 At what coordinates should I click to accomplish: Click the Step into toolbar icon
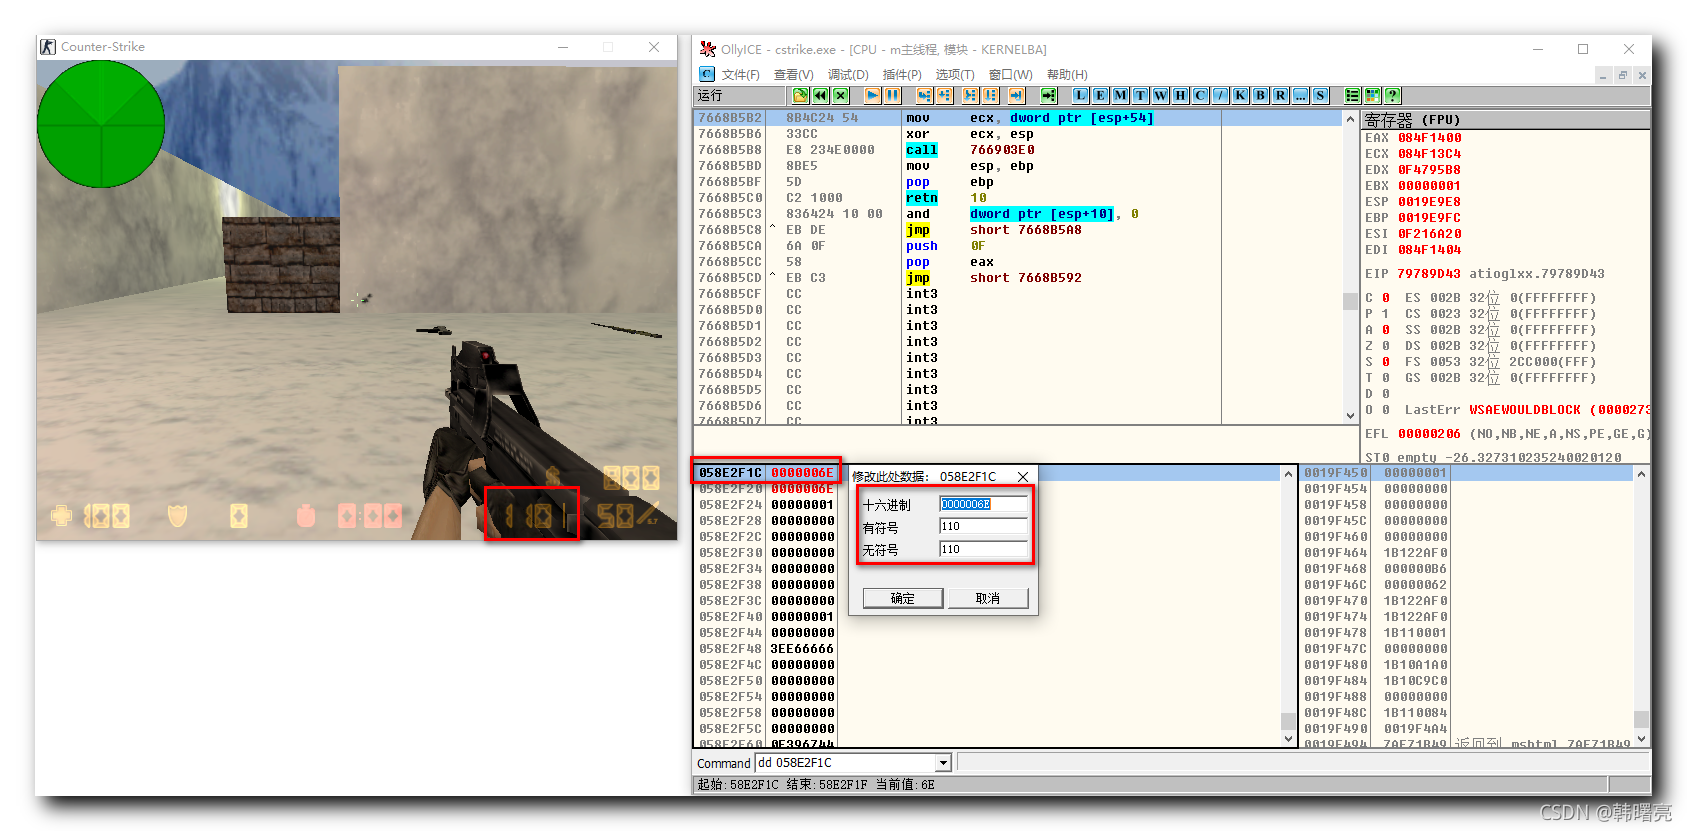click(924, 95)
